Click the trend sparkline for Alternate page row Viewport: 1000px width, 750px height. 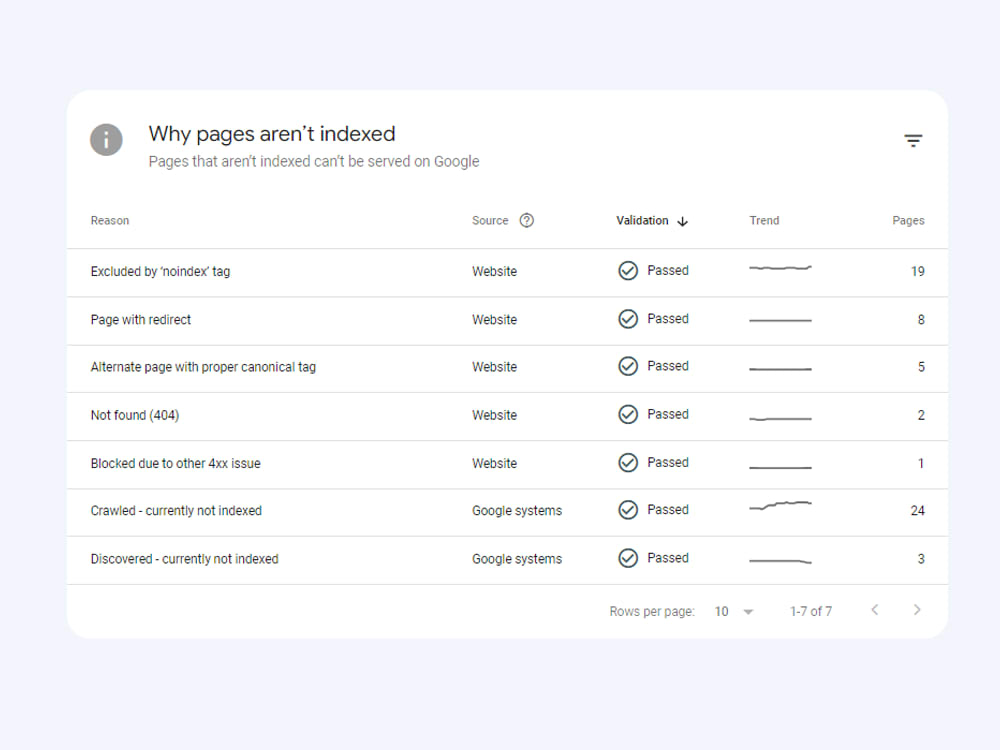pos(780,369)
